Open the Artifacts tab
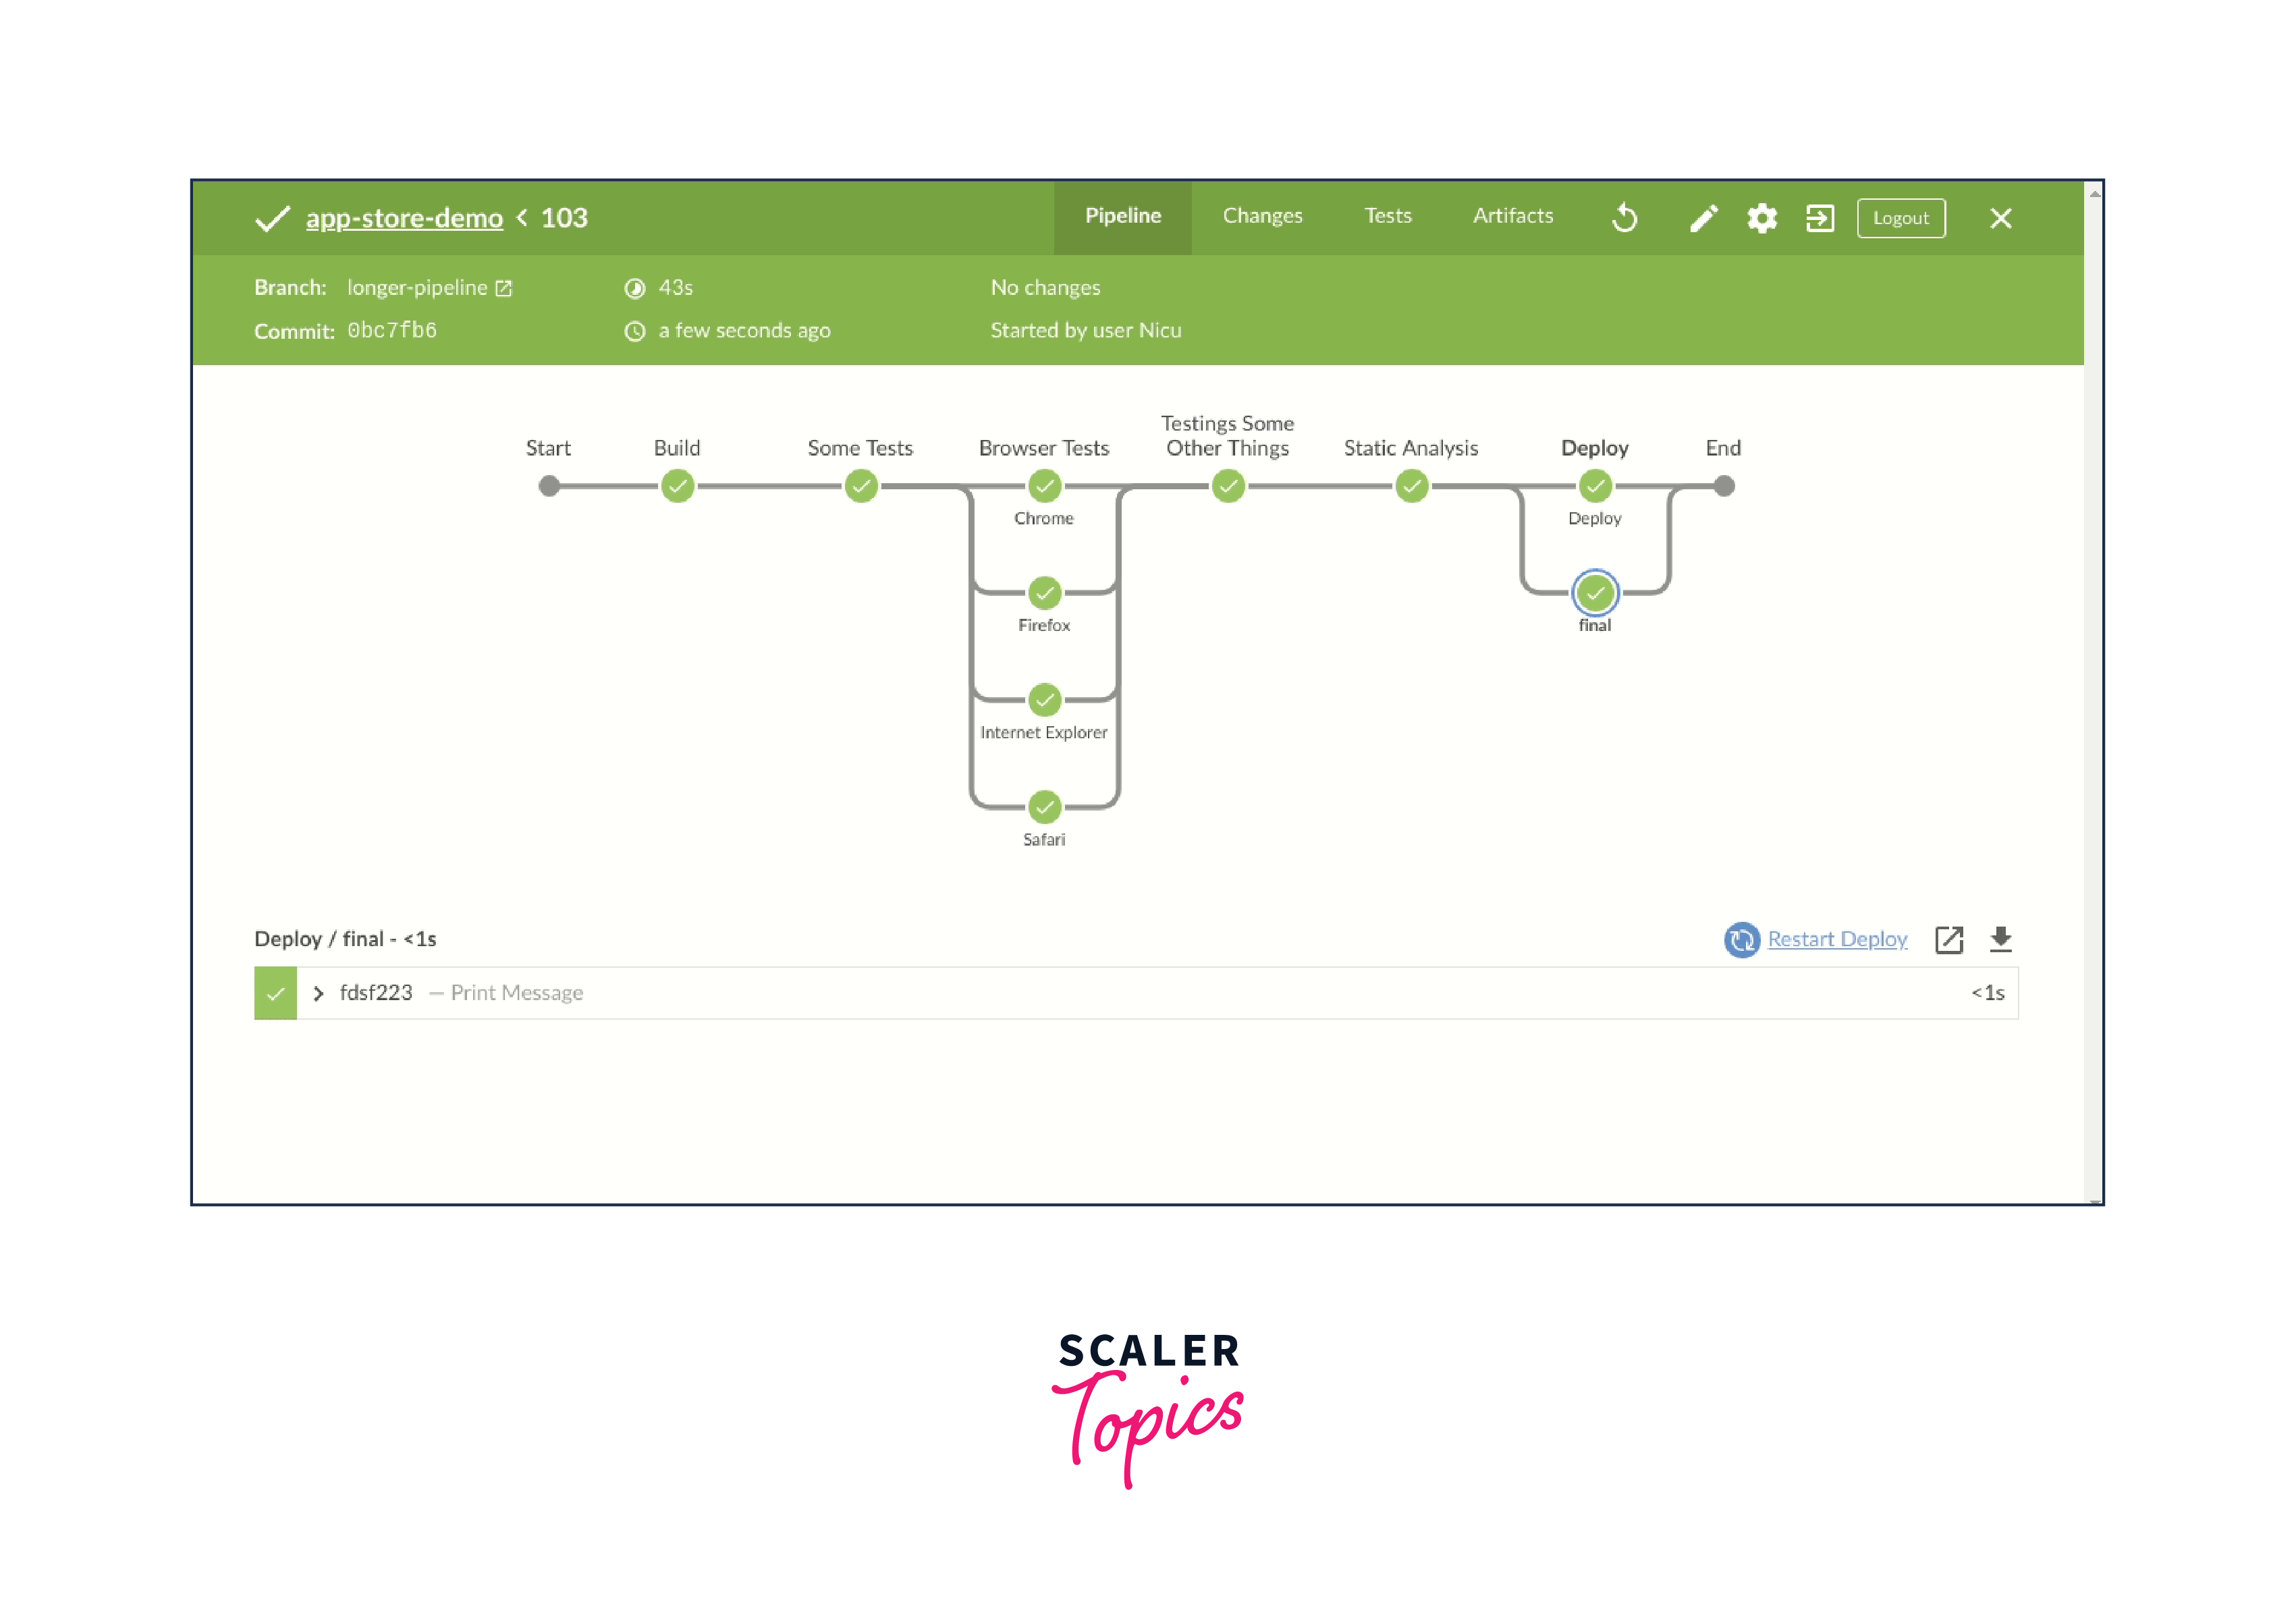The height and width of the screenshot is (1619, 2296). (1512, 216)
